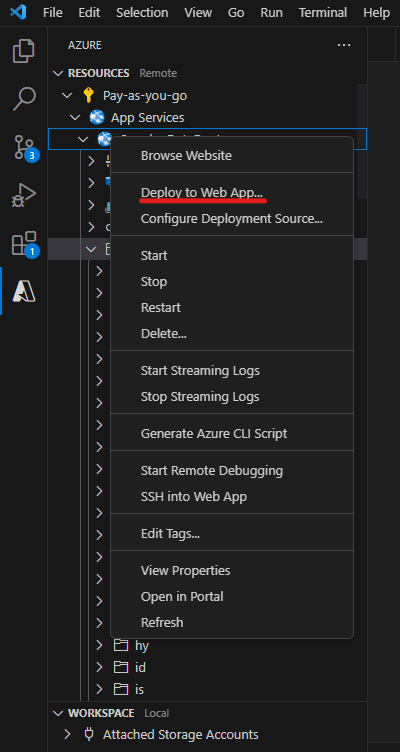Open the Go menu

pyautogui.click(x=236, y=12)
